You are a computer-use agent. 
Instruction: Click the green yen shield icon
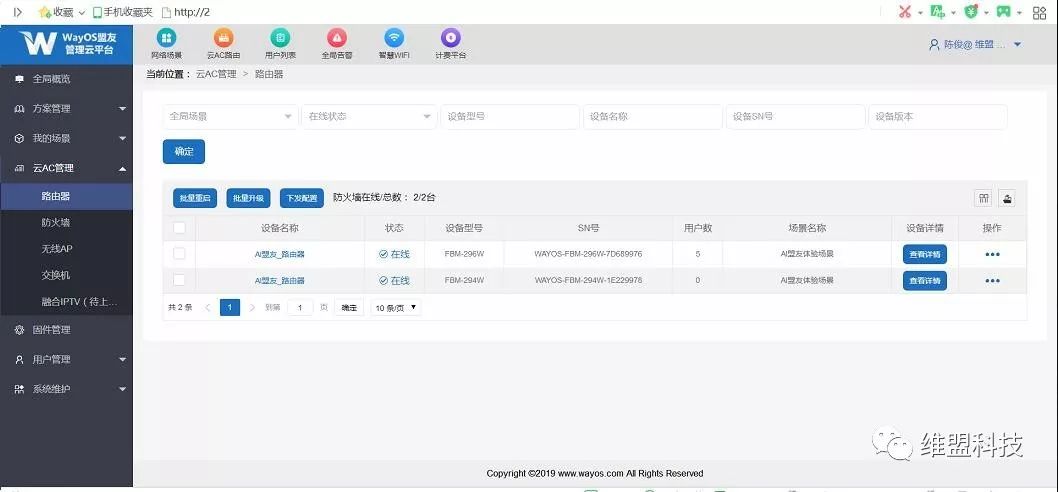(x=971, y=11)
